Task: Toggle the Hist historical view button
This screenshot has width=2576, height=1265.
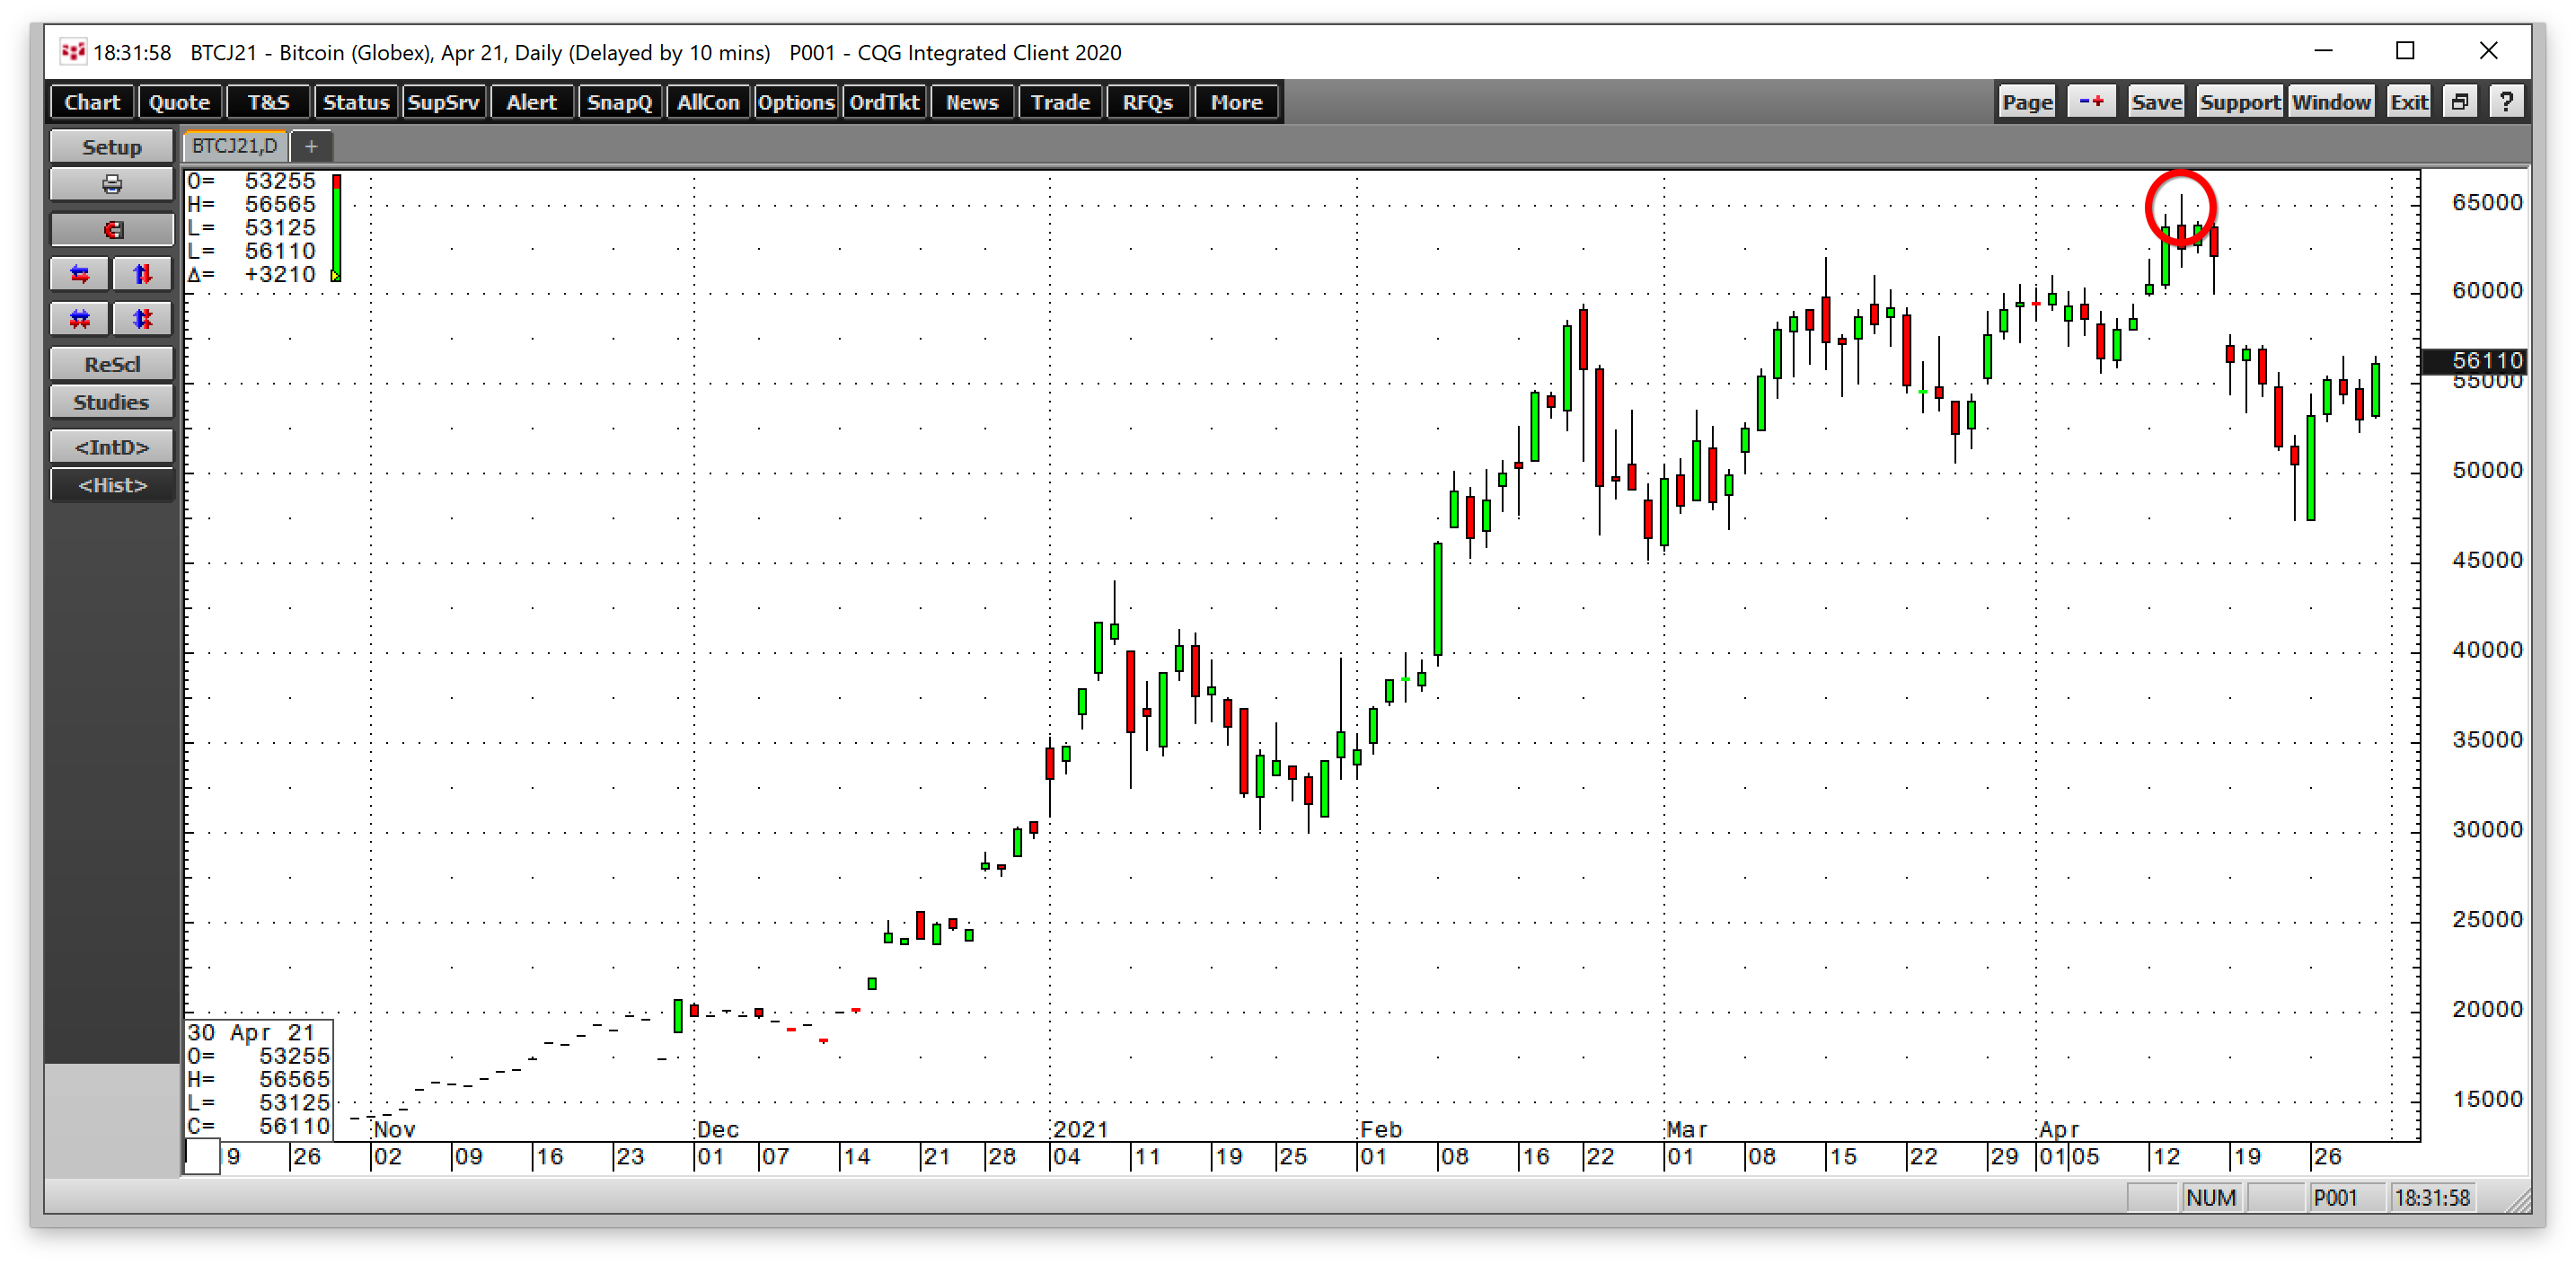Action: tap(112, 485)
